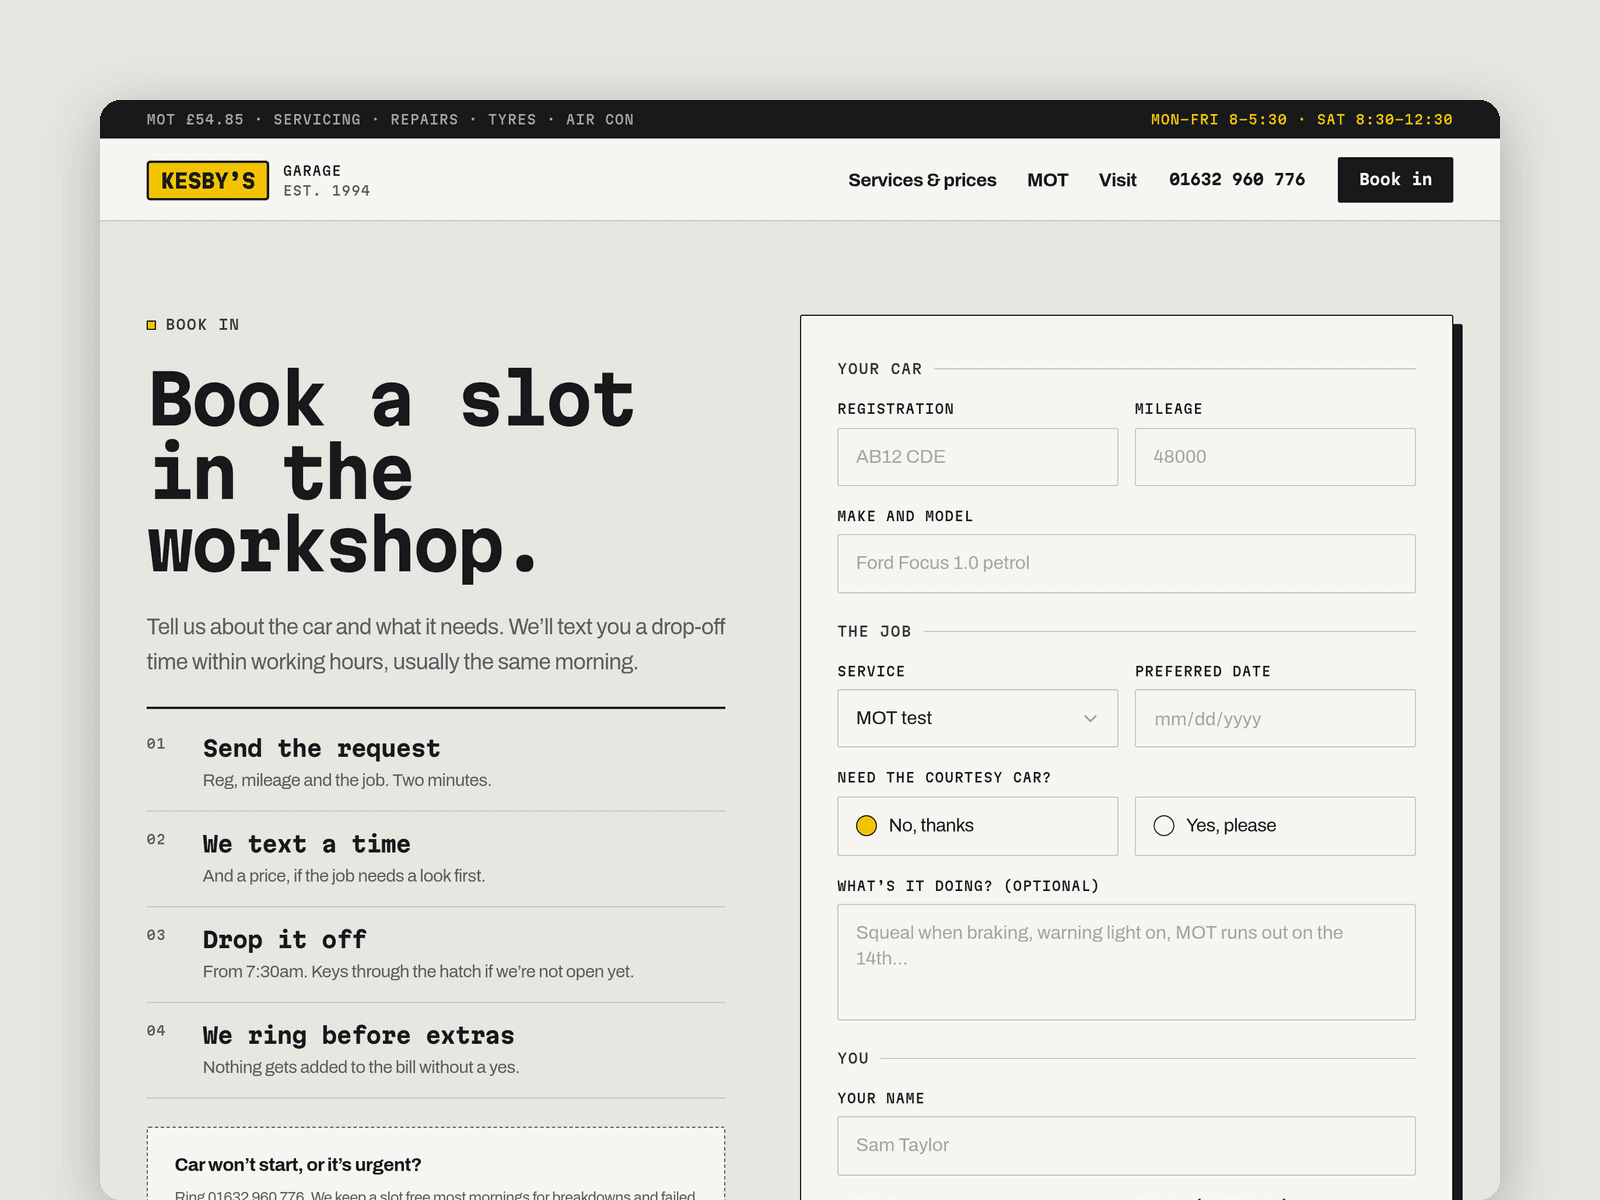This screenshot has width=1600, height=1200.
Task: Call phone number 01632 960 776 in header
Action: (x=1237, y=180)
